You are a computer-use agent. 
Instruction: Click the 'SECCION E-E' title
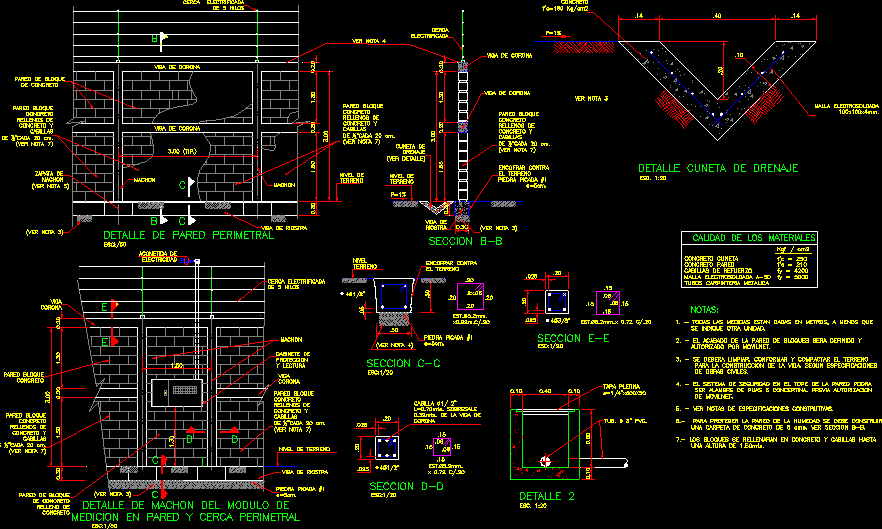(574, 338)
